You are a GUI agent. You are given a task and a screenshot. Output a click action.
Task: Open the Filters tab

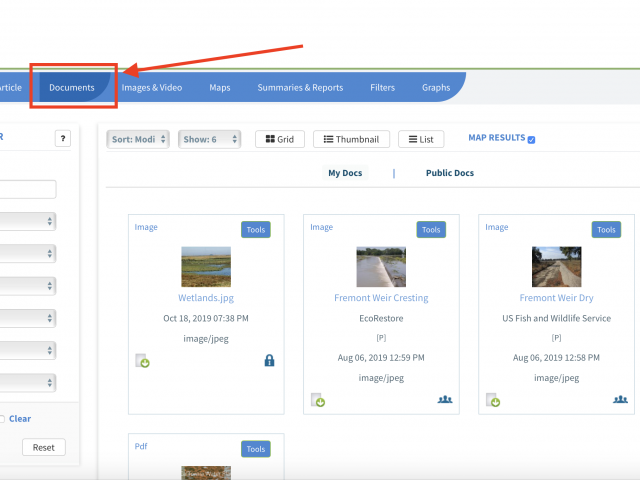[x=382, y=87]
